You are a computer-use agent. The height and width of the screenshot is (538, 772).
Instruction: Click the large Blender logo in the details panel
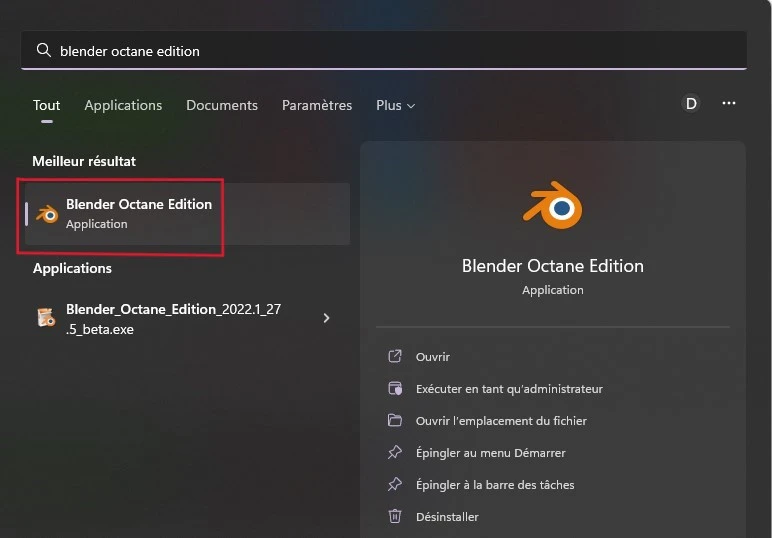(552, 205)
